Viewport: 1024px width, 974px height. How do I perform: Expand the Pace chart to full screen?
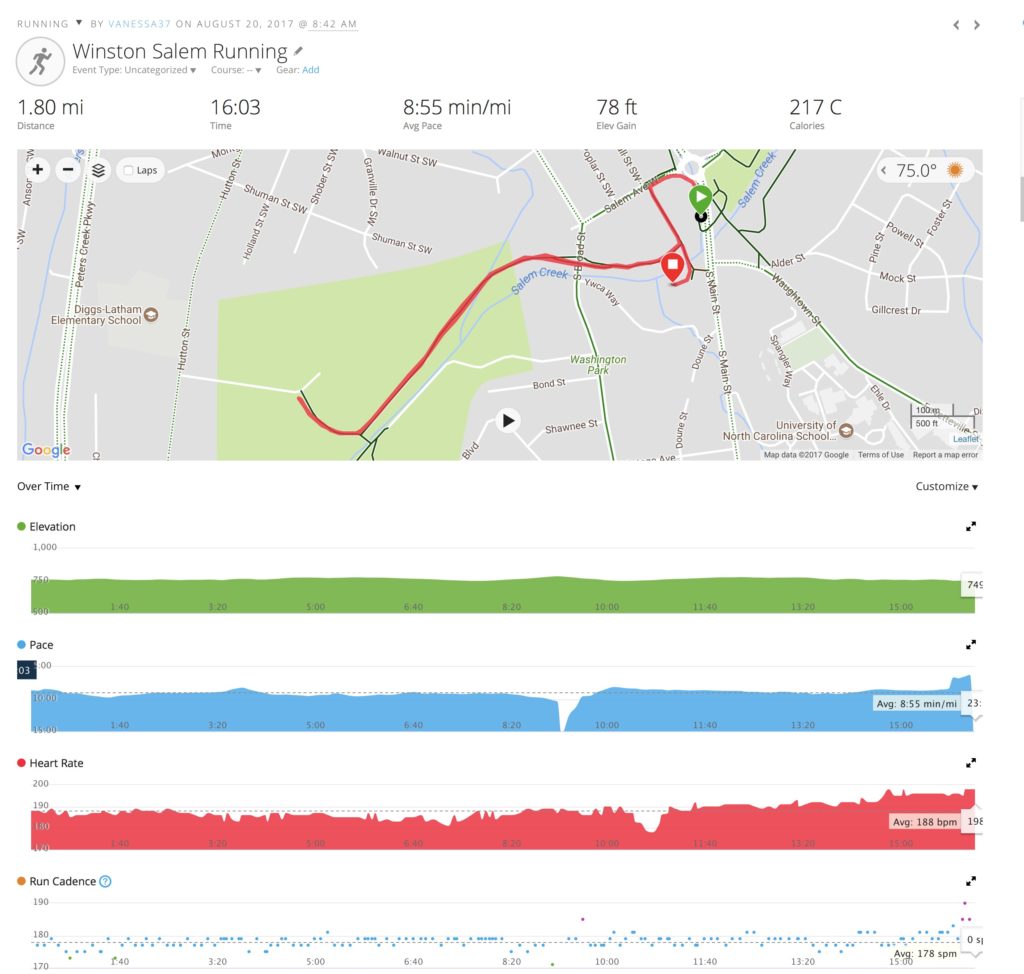click(x=970, y=645)
